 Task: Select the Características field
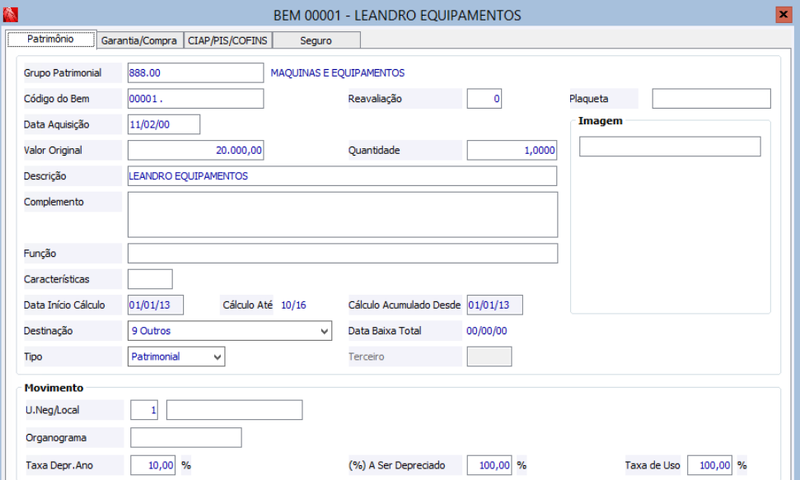[x=150, y=279]
